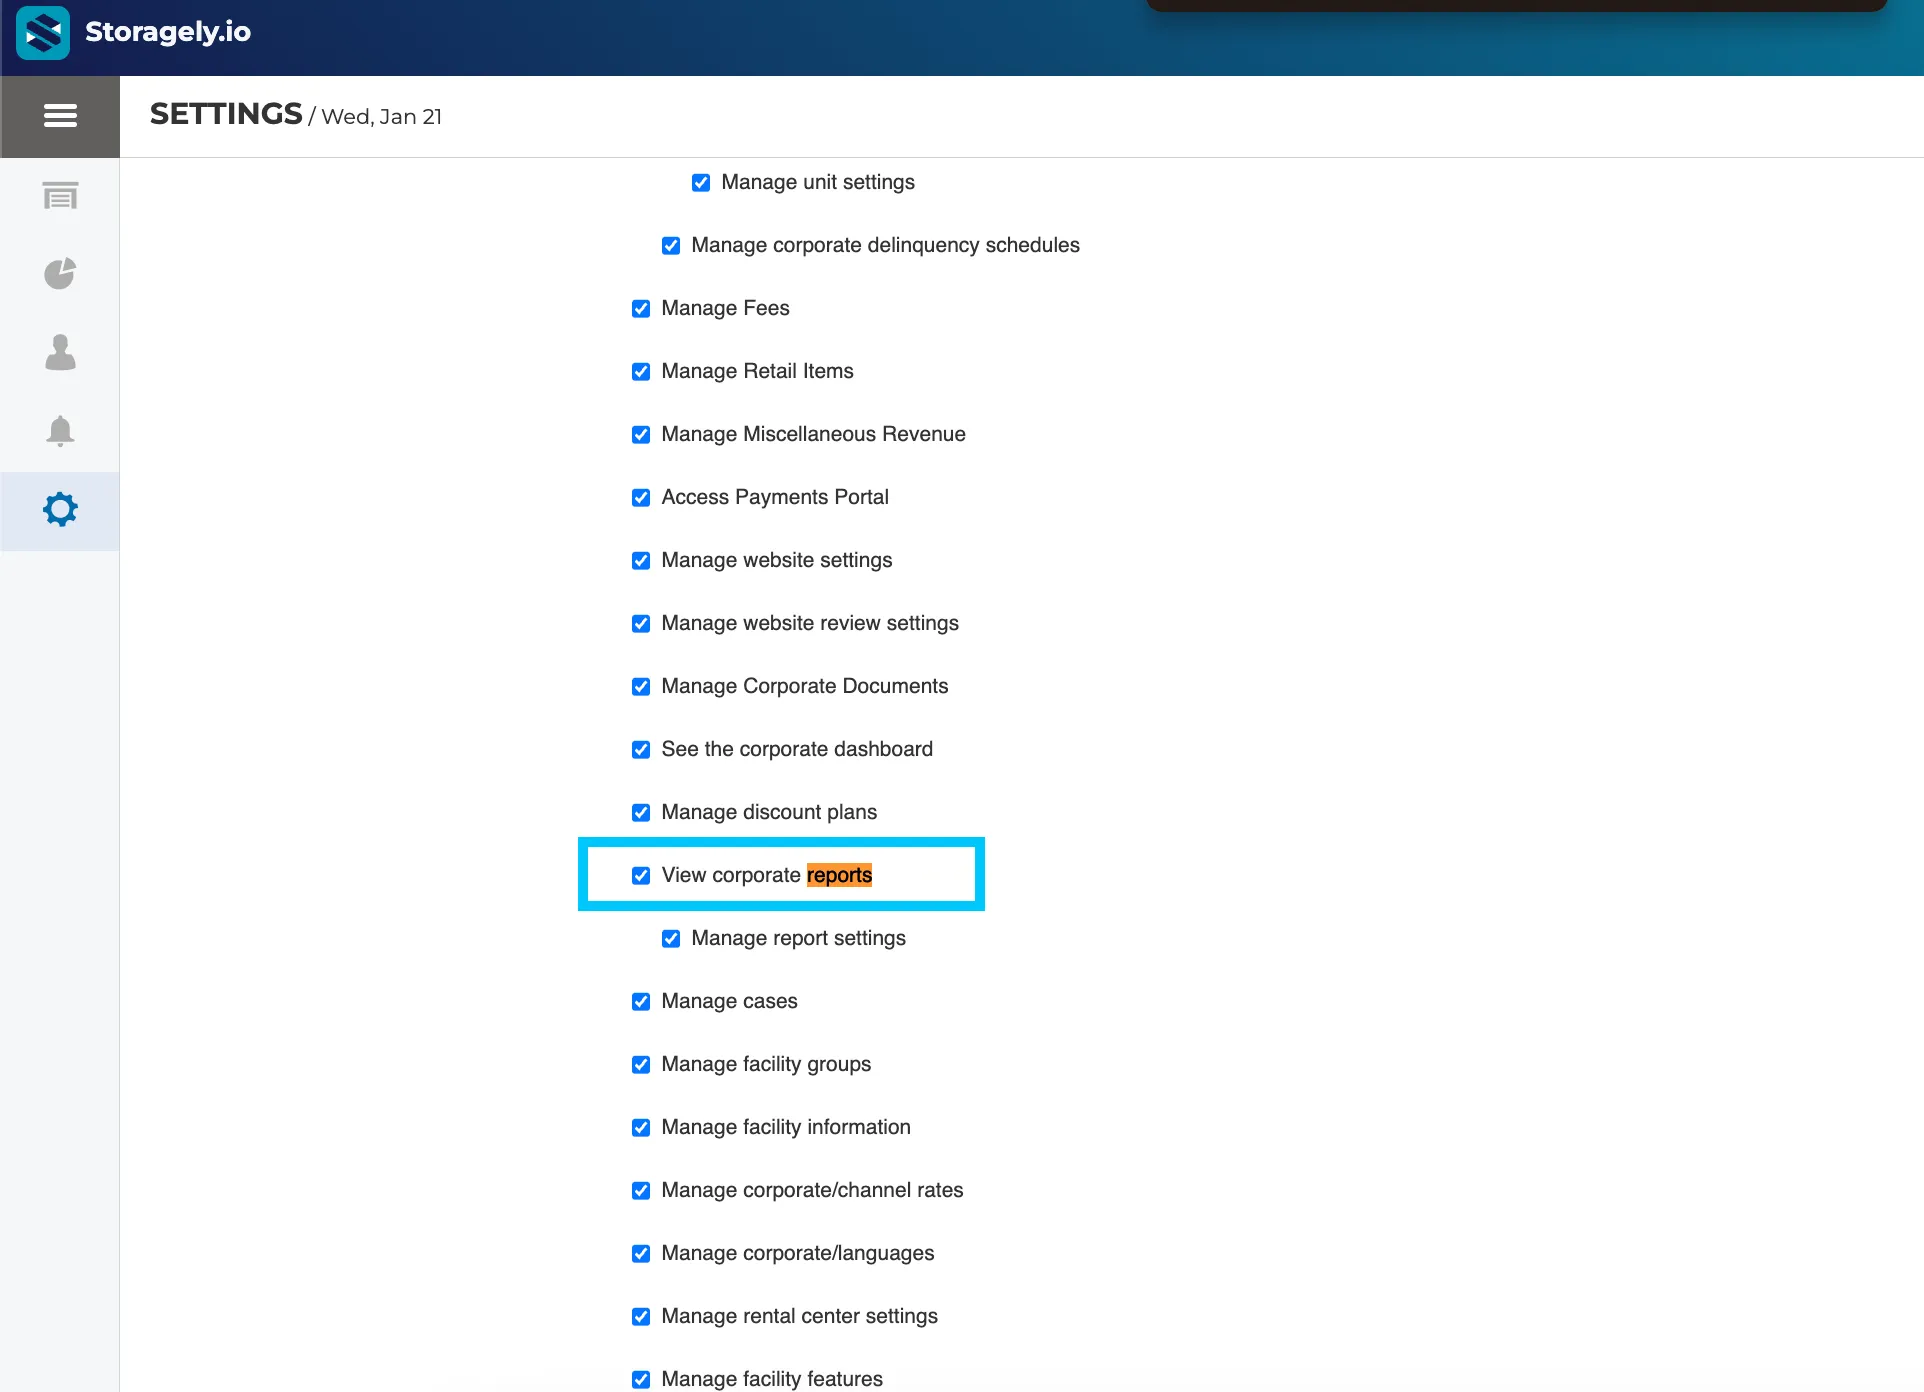1924x1392 pixels.
Task: Open the hamburger menu
Action: [x=60, y=116]
